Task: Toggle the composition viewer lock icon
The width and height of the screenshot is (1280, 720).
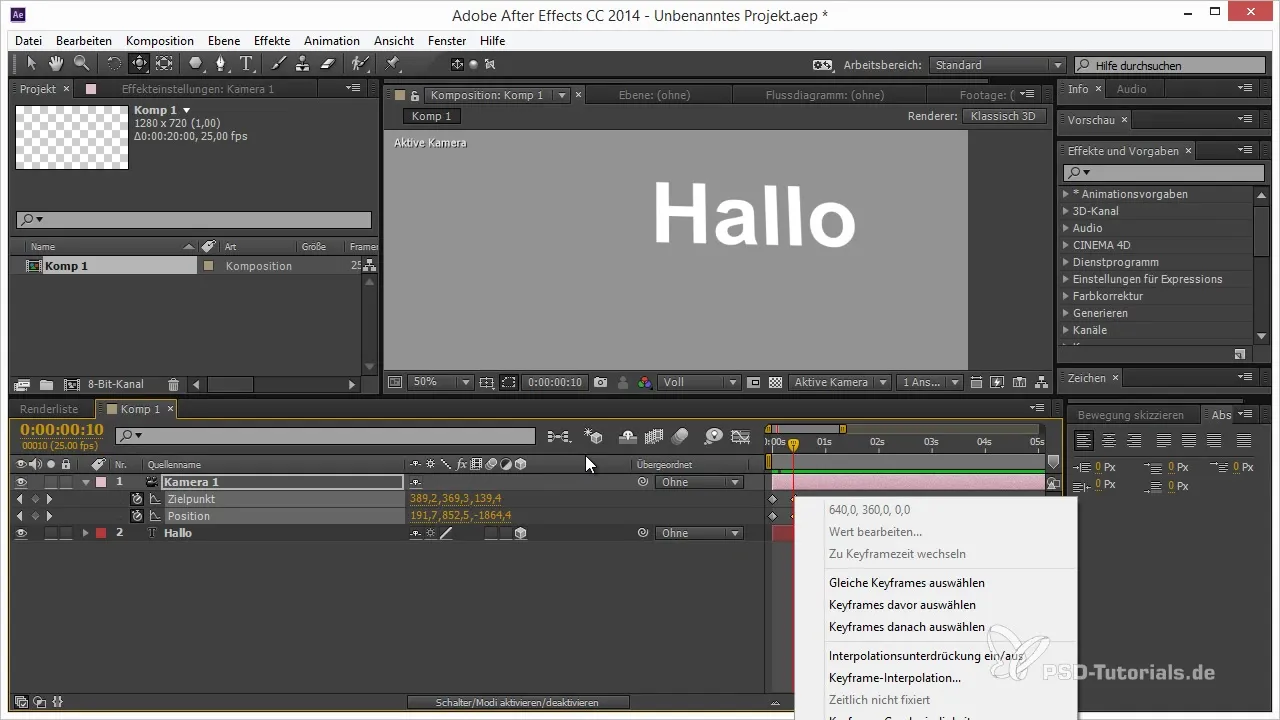Action: pyautogui.click(x=413, y=95)
